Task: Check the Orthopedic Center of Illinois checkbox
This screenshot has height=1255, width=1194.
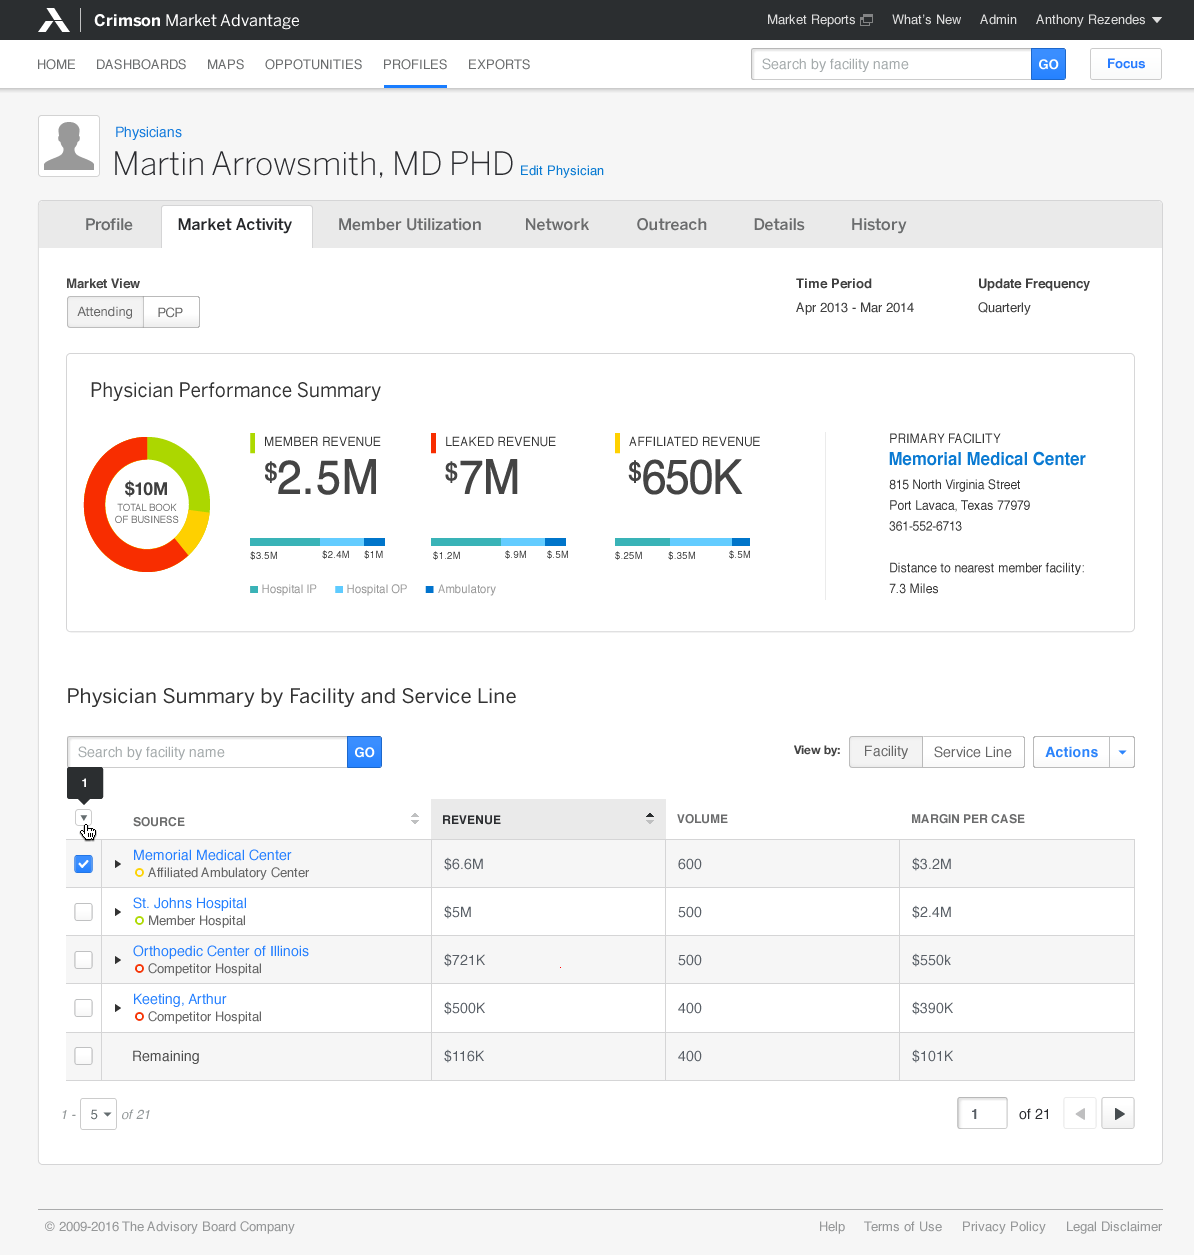Action: coord(84,960)
